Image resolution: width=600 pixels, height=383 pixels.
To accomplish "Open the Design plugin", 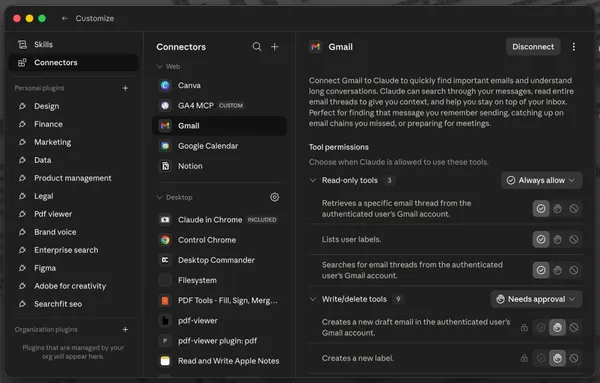I will click(73, 106).
